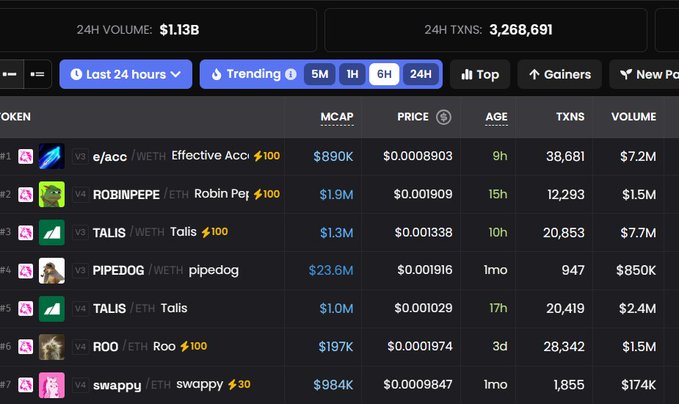Click the boost 30 badge on swappy
The width and height of the screenshot is (679, 404).
point(239,385)
